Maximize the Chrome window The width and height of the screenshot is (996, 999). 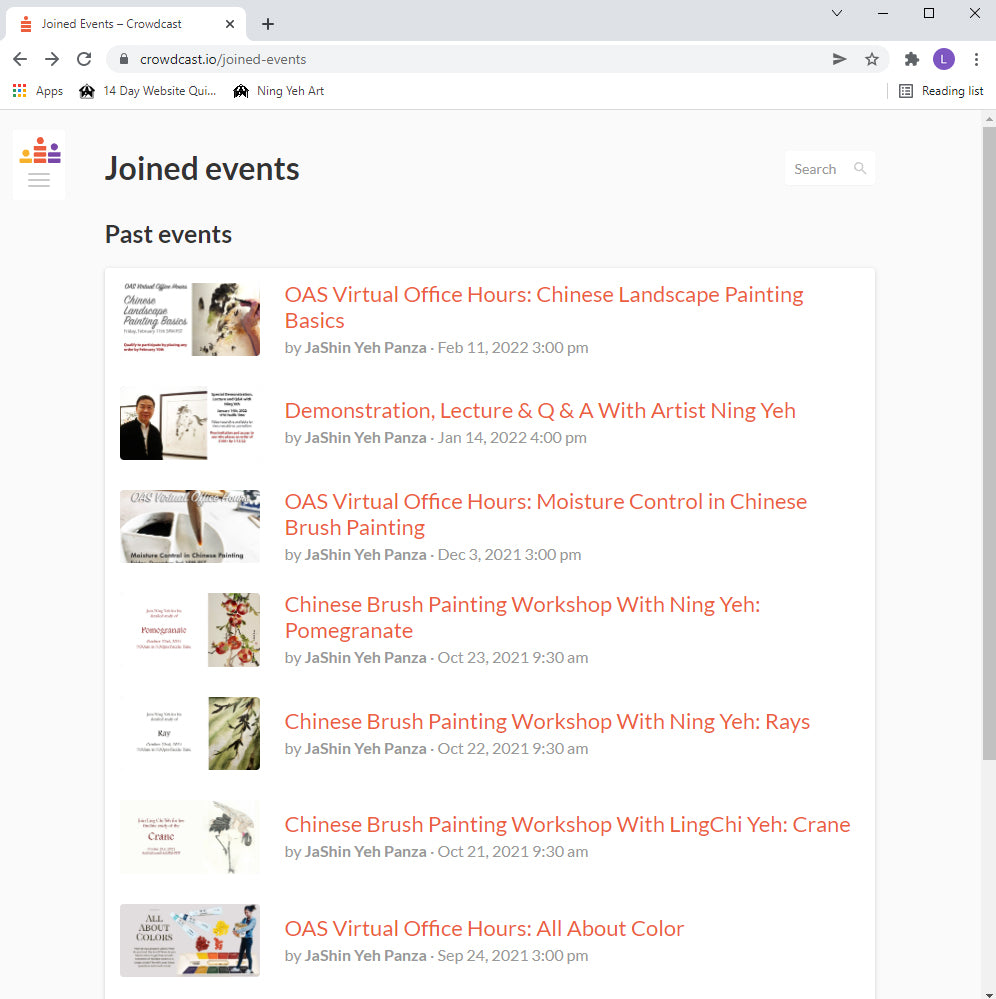[x=929, y=13]
